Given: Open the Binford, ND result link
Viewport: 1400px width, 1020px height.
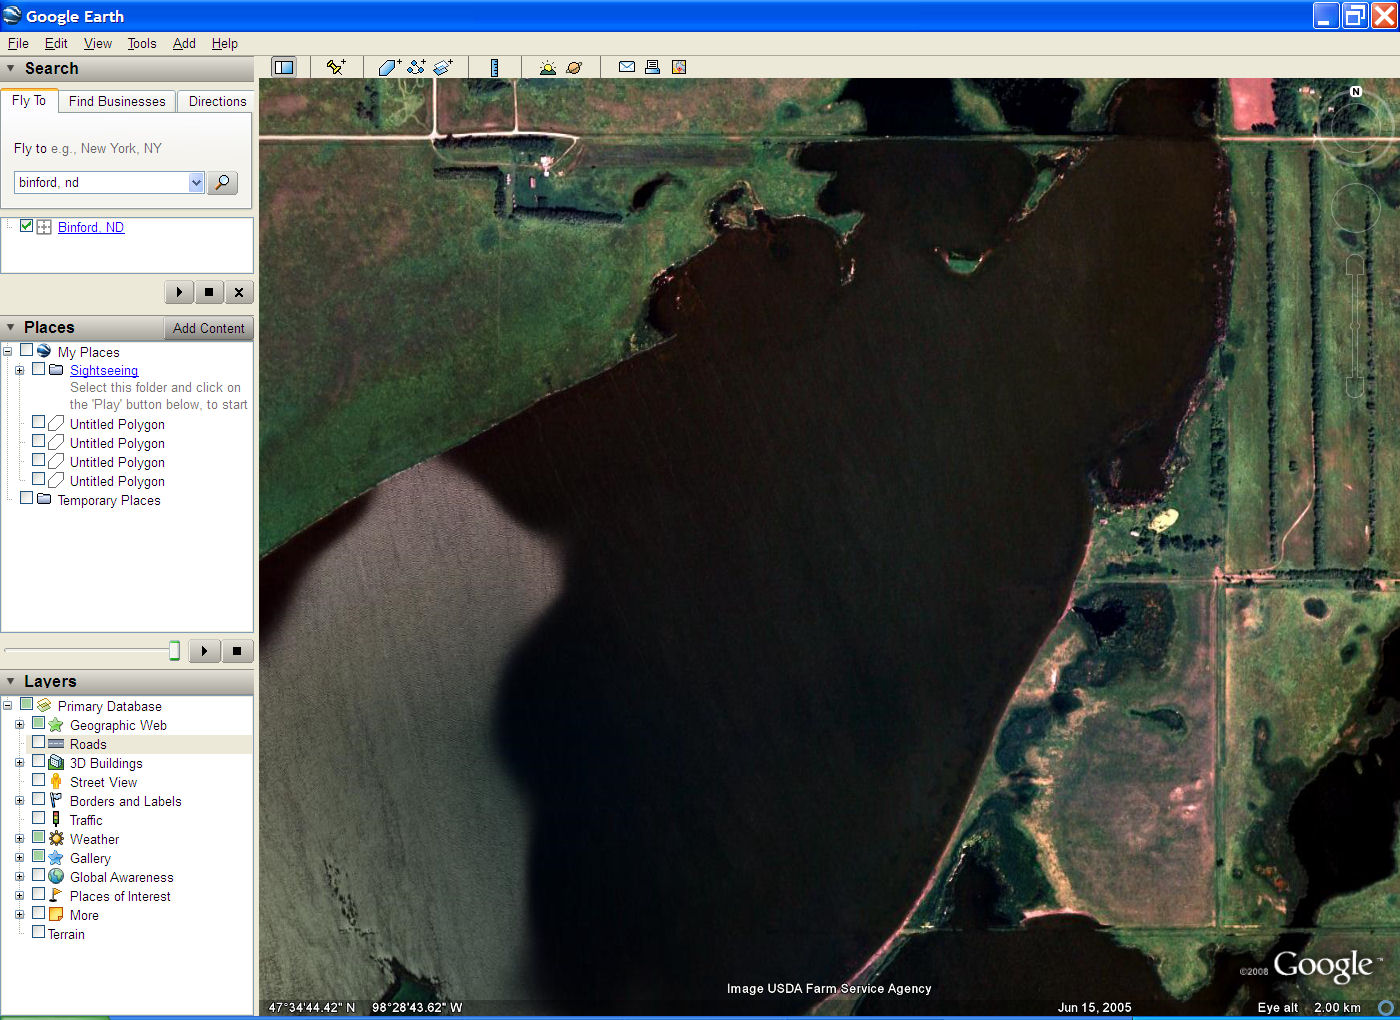Looking at the screenshot, I should coord(91,227).
